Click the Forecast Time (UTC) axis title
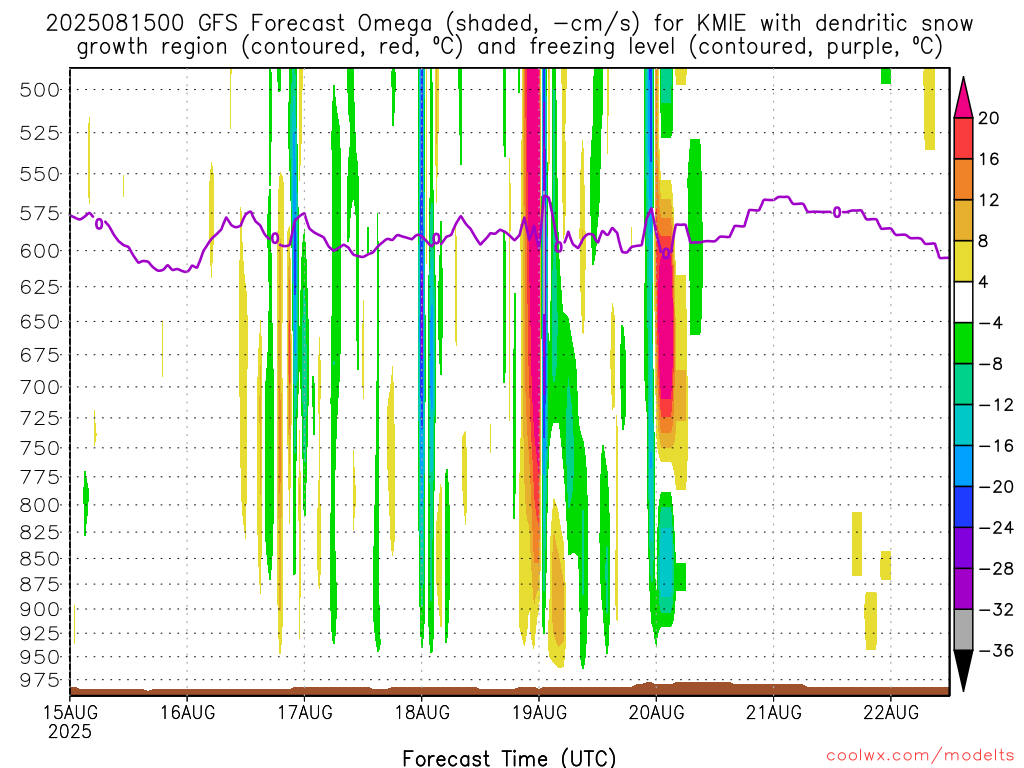 click(x=509, y=758)
